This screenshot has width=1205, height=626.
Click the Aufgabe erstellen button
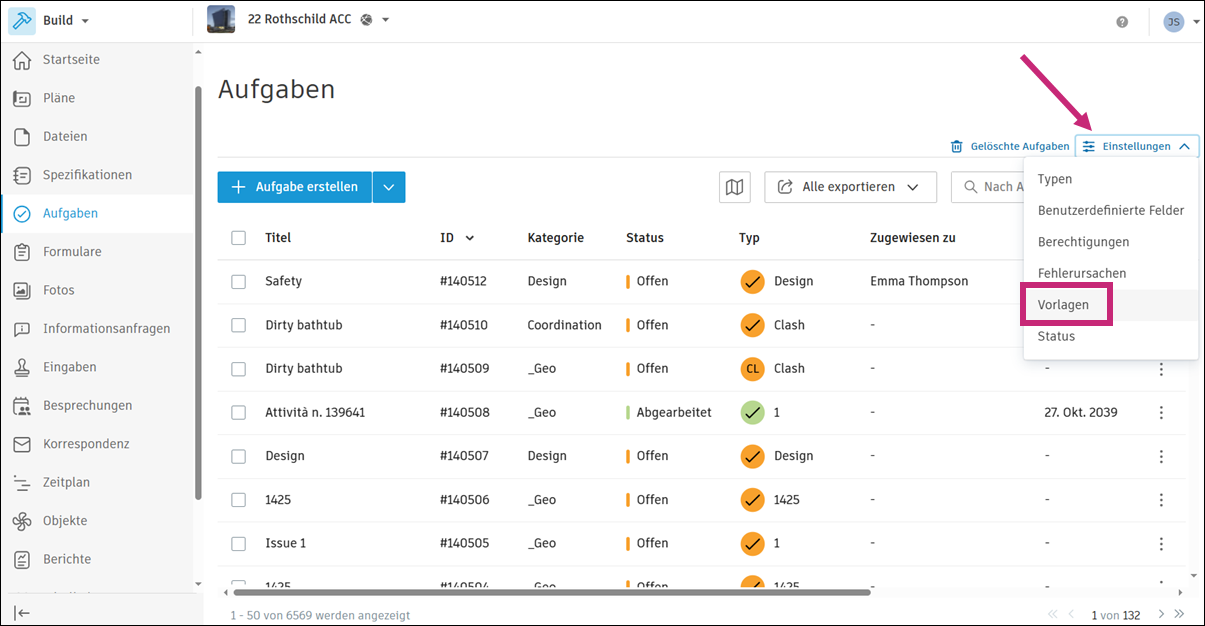click(295, 187)
